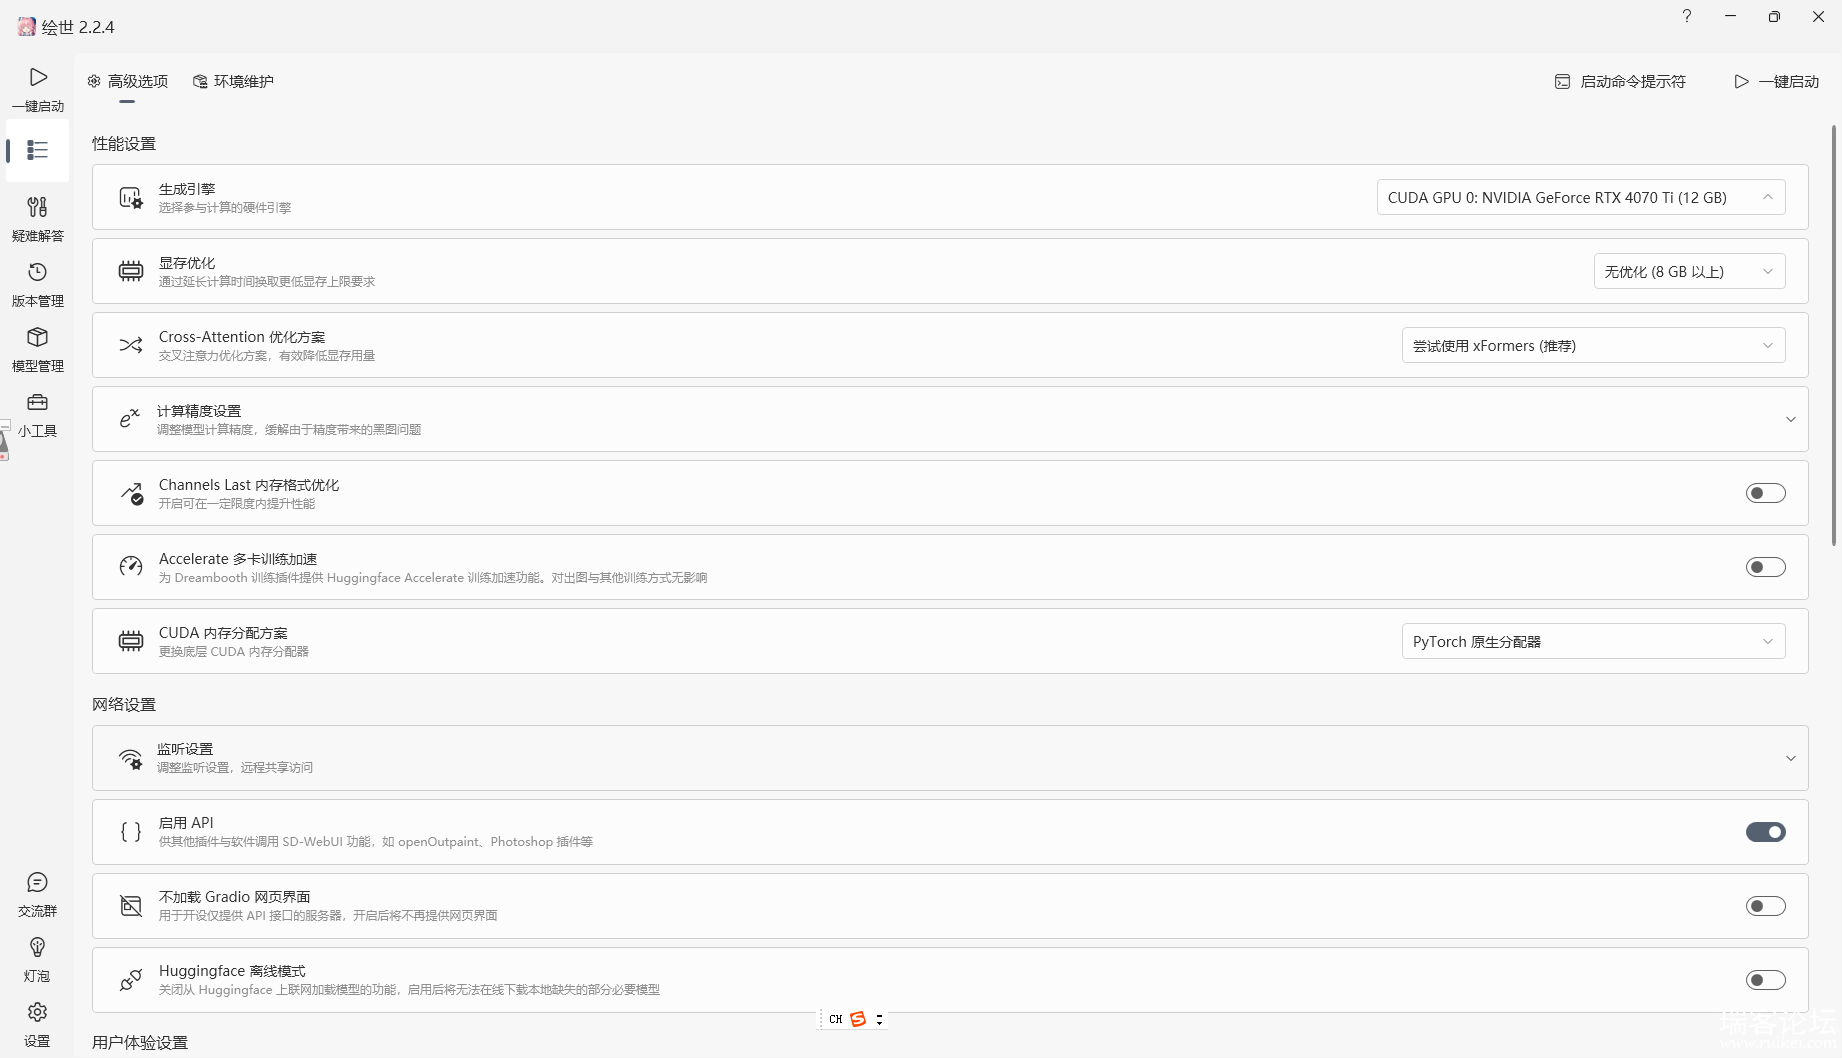Screen dimensions: 1842x1058
Task: Click the Channels Last chart icon
Action: (x=131, y=493)
